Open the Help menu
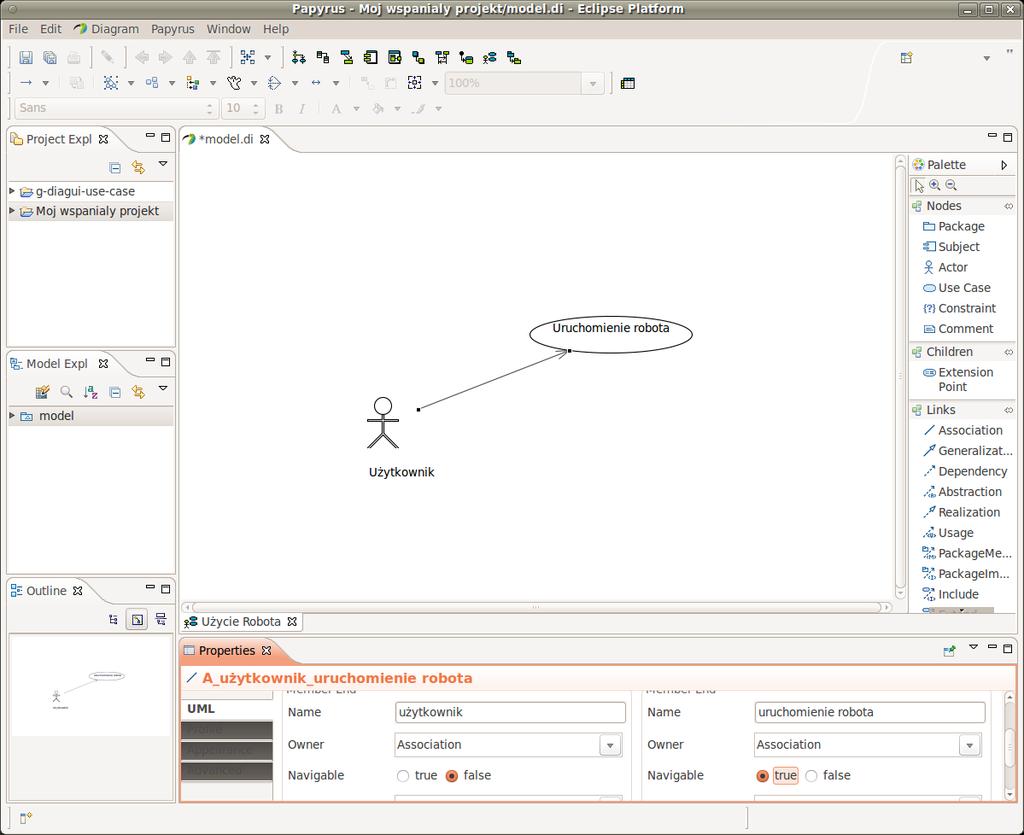This screenshot has height=835, width=1024. [276, 29]
